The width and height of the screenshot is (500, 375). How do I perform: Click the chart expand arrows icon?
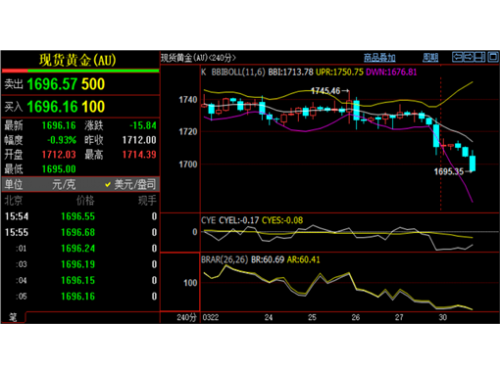pos(458,57)
